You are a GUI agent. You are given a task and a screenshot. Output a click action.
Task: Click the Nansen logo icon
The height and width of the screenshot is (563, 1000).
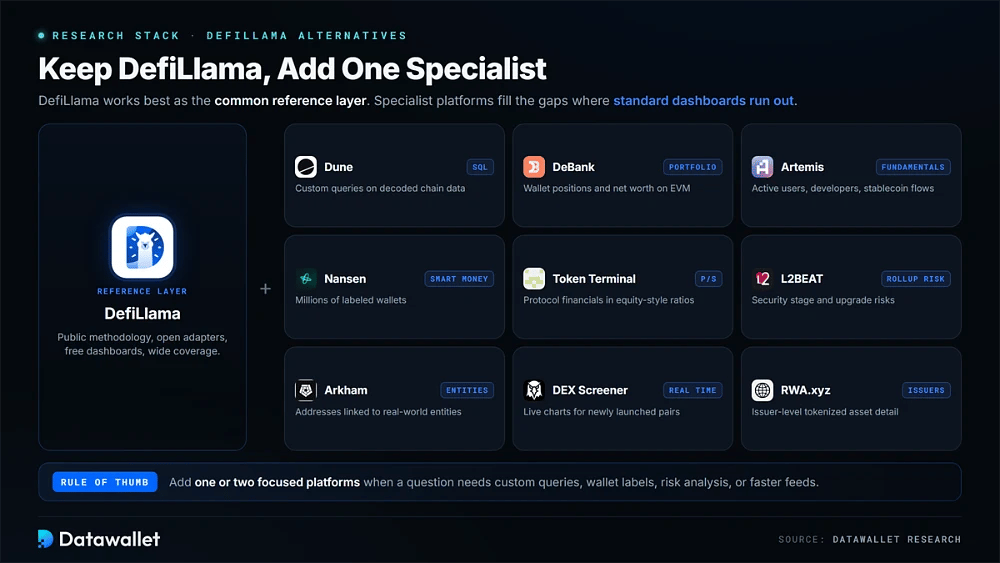pyautogui.click(x=305, y=279)
